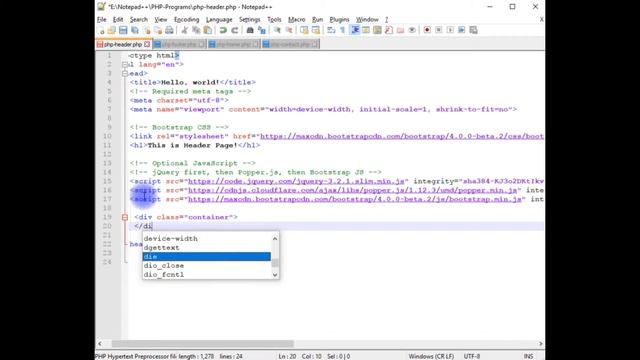Choose 'dio_fcntl' from the autocomplete list

tap(207, 274)
